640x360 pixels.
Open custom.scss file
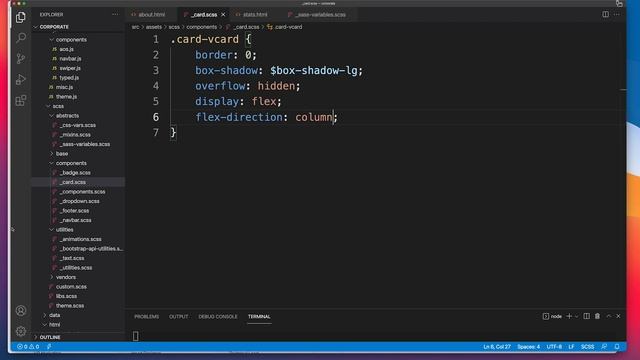click(x=71, y=287)
